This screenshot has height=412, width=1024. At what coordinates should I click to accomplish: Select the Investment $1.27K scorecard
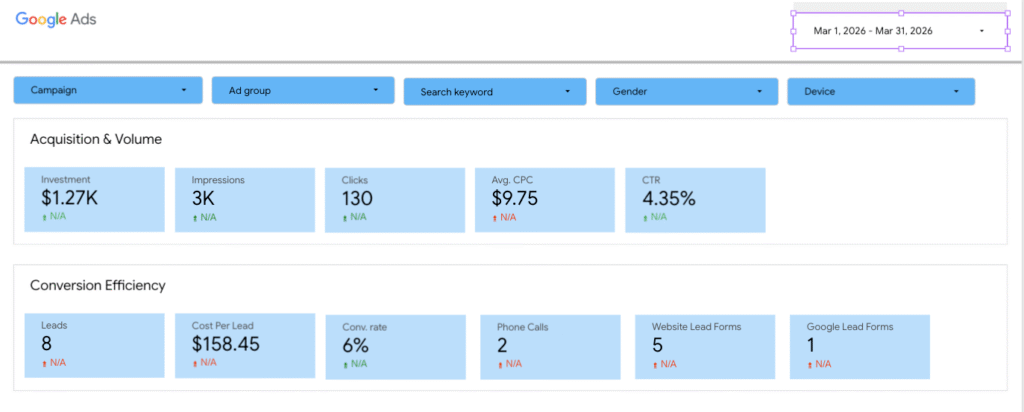pos(95,199)
